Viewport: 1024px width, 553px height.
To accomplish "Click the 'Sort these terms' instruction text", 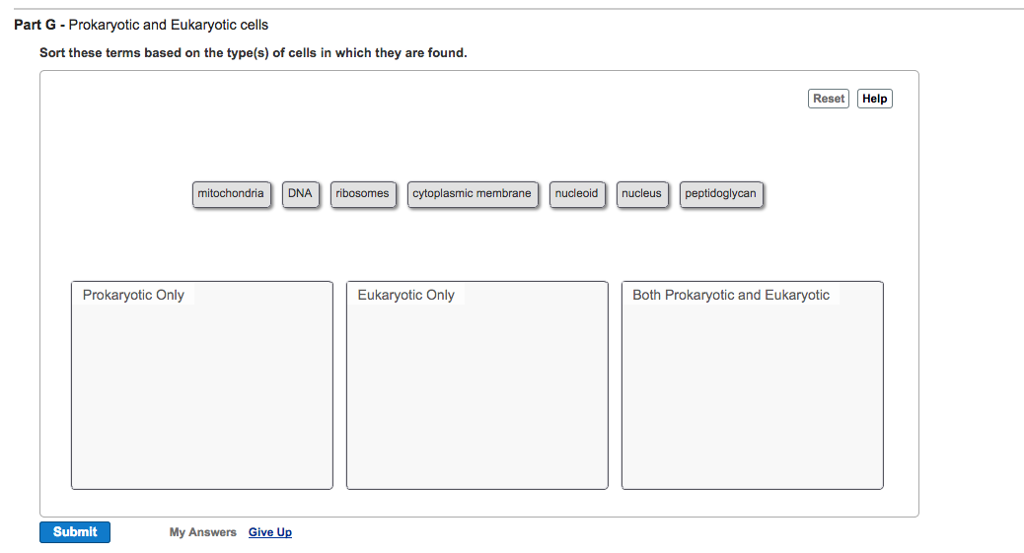I will (x=253, y=53).
